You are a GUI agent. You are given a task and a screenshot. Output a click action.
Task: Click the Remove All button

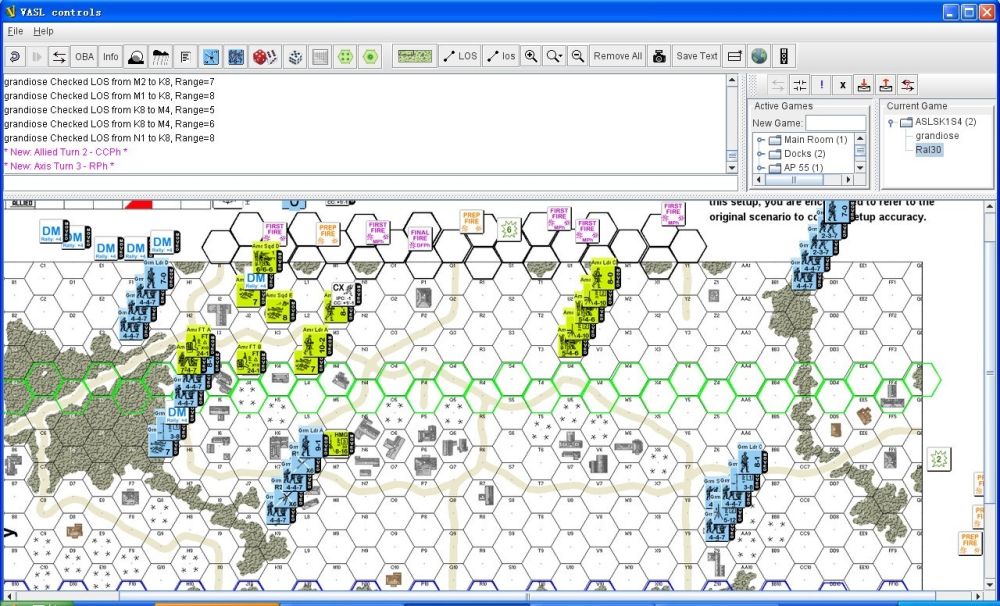coord(617,56)
